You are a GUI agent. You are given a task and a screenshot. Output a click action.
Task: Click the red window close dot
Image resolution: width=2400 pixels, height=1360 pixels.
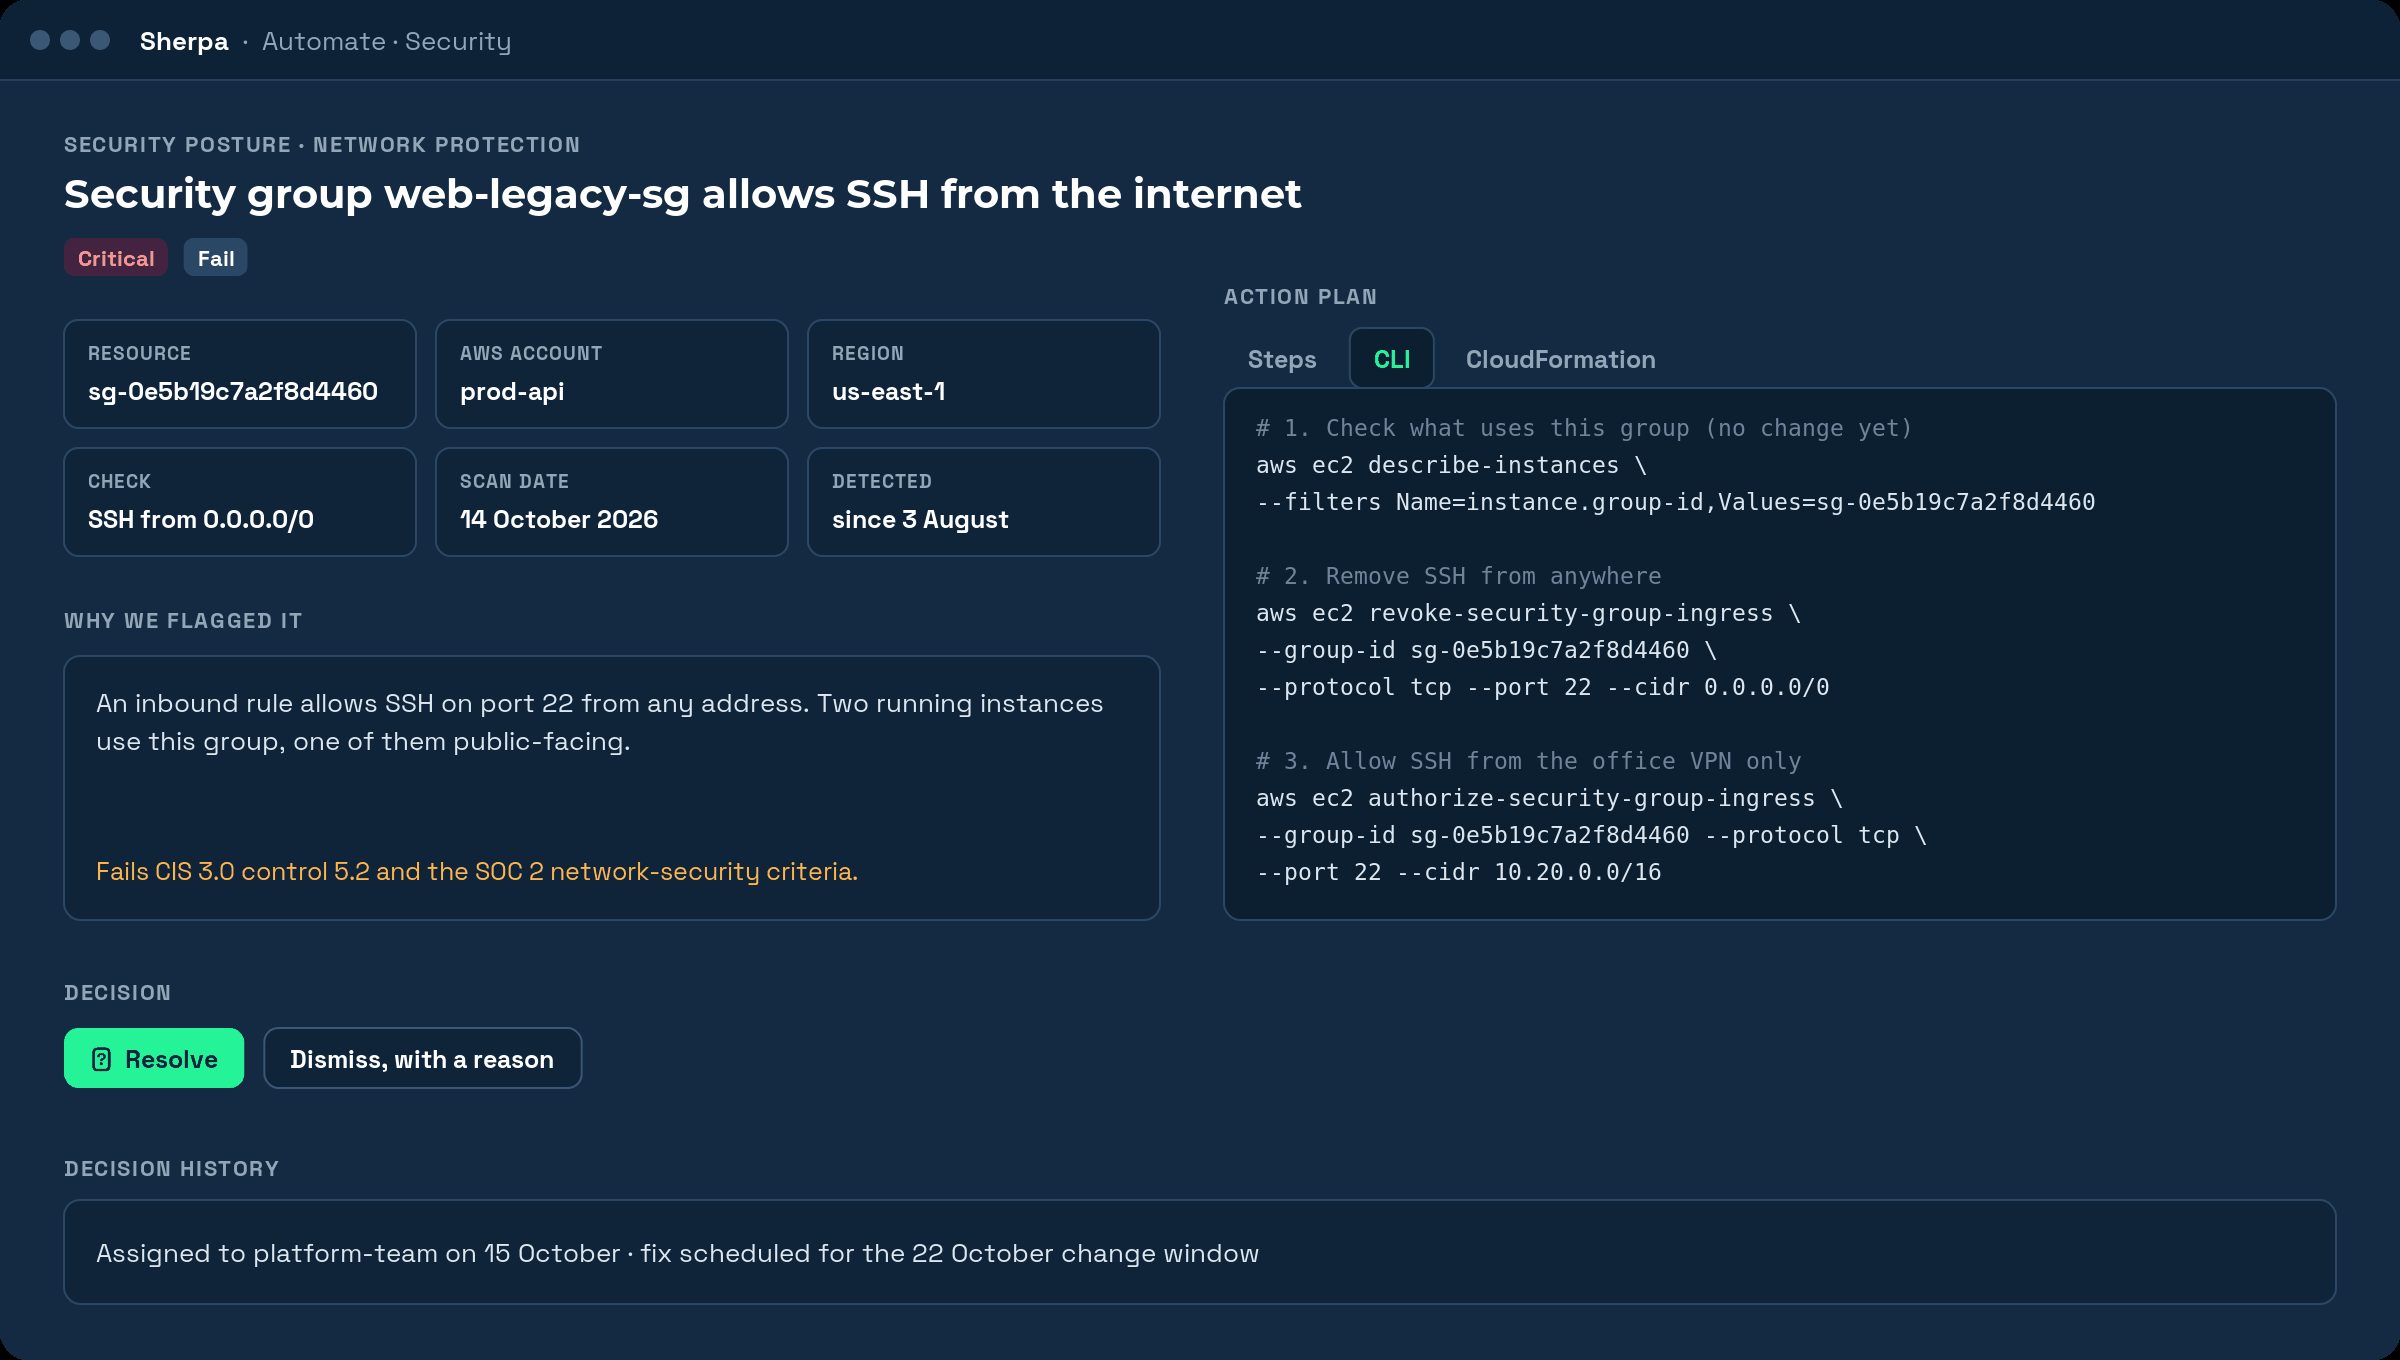click(40, 40)
